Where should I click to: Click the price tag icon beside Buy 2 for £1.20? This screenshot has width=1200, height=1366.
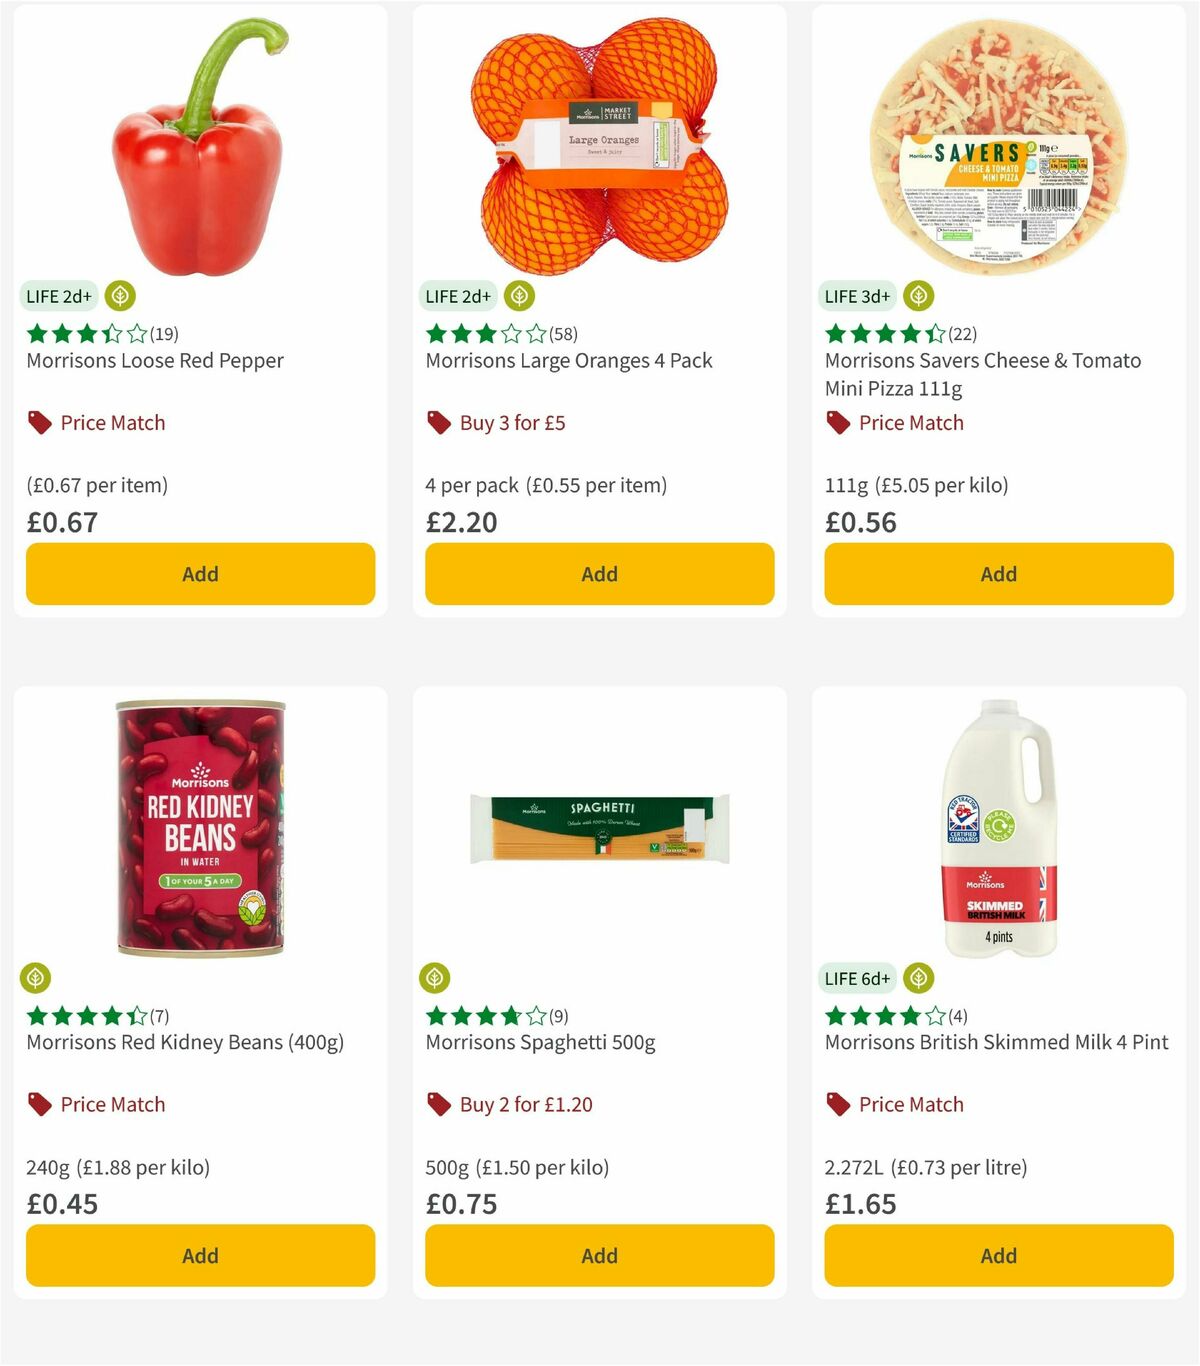click(x=438, y=1104)
